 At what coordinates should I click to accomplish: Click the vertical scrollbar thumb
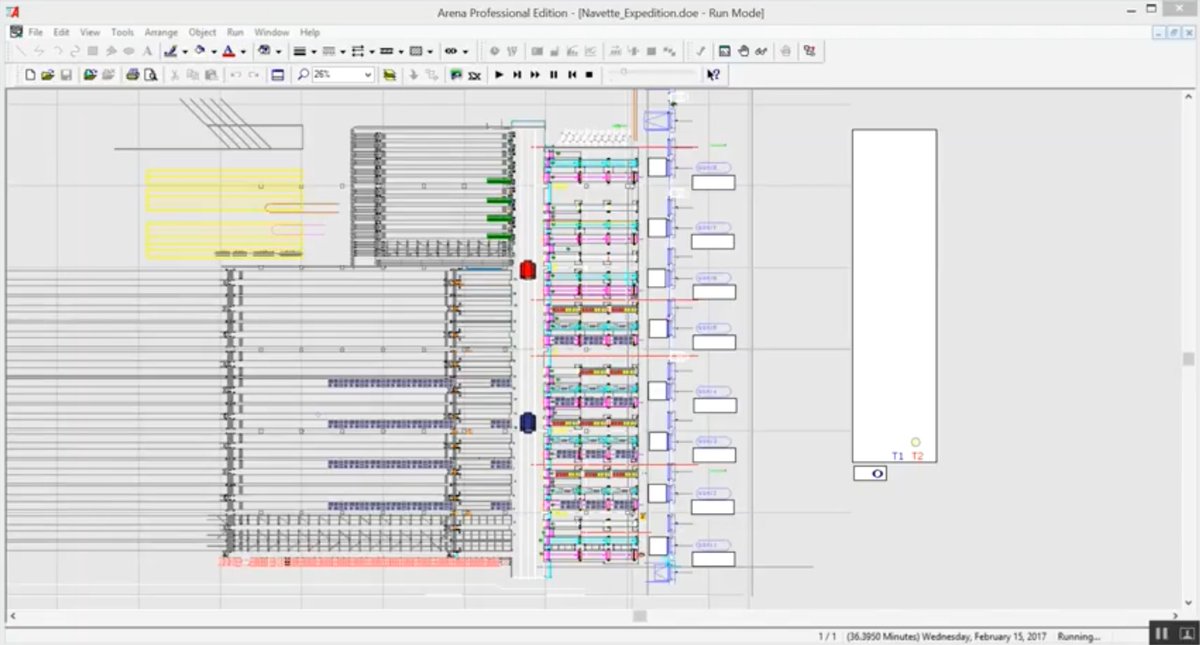[x=1189, y=358]
